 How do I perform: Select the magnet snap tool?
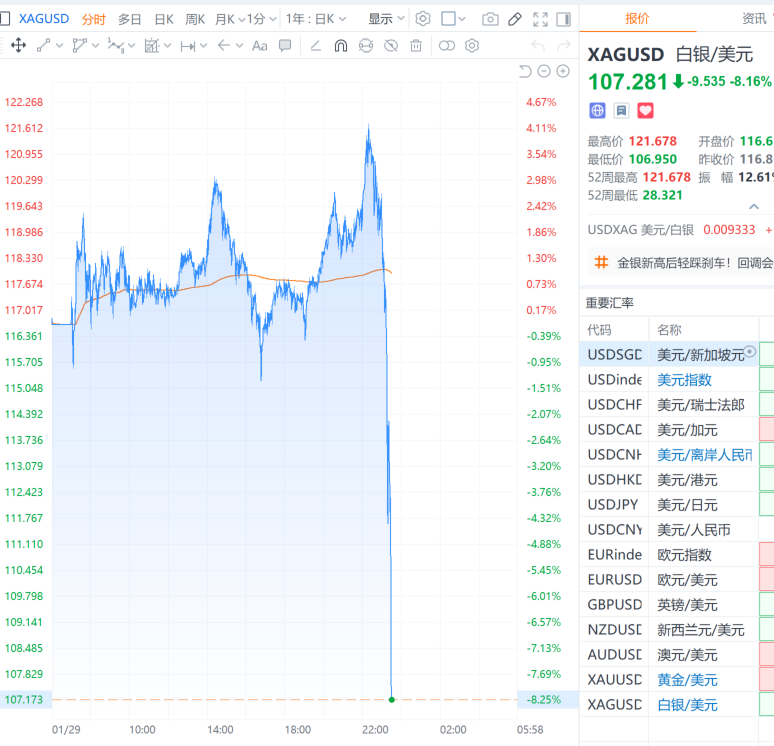(340, 45)
